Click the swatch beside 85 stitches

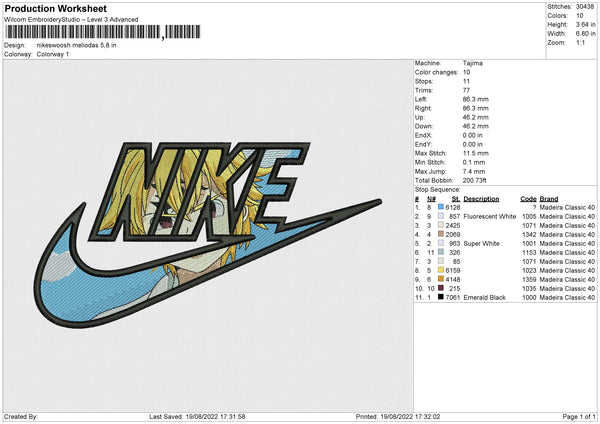tap(441, 261)
